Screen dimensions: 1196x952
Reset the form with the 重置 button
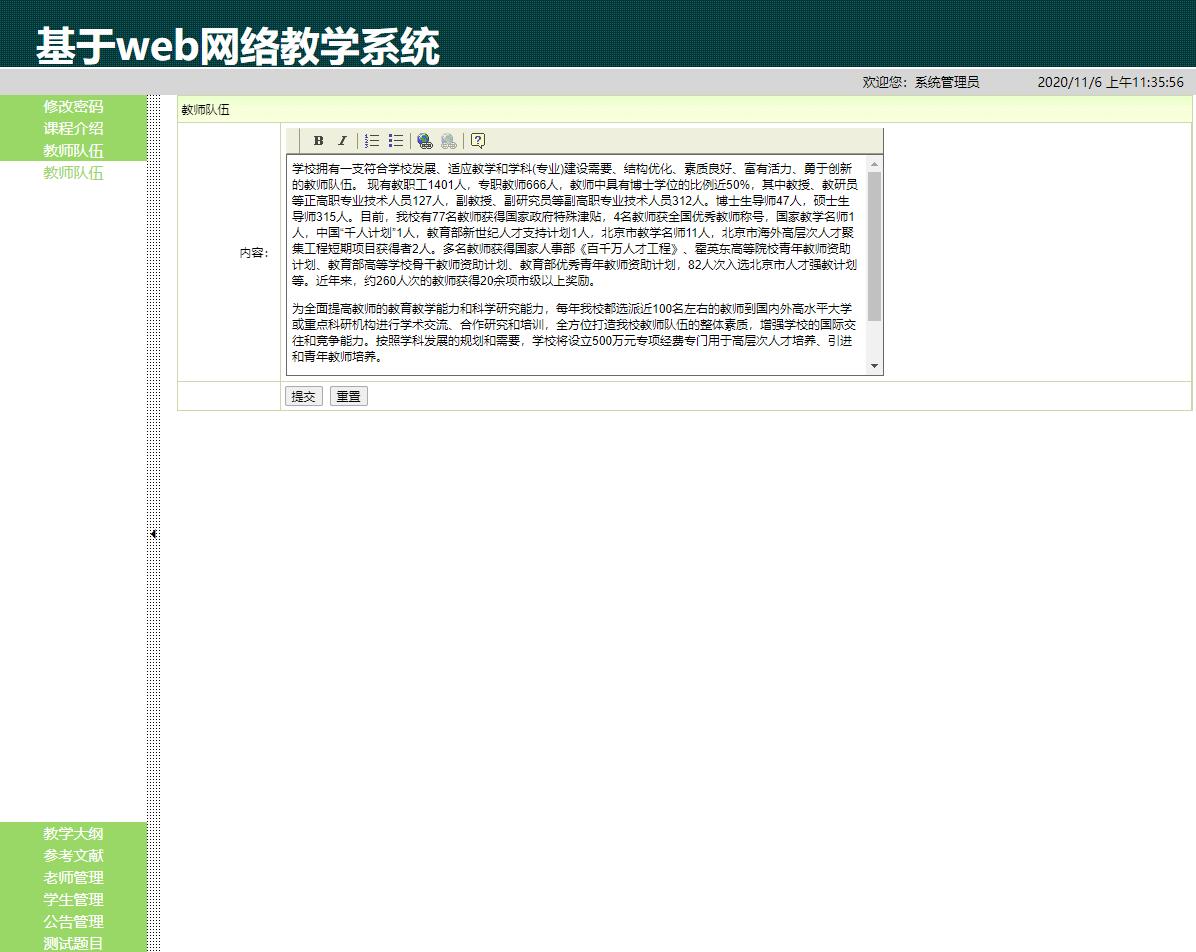(348, 396)
